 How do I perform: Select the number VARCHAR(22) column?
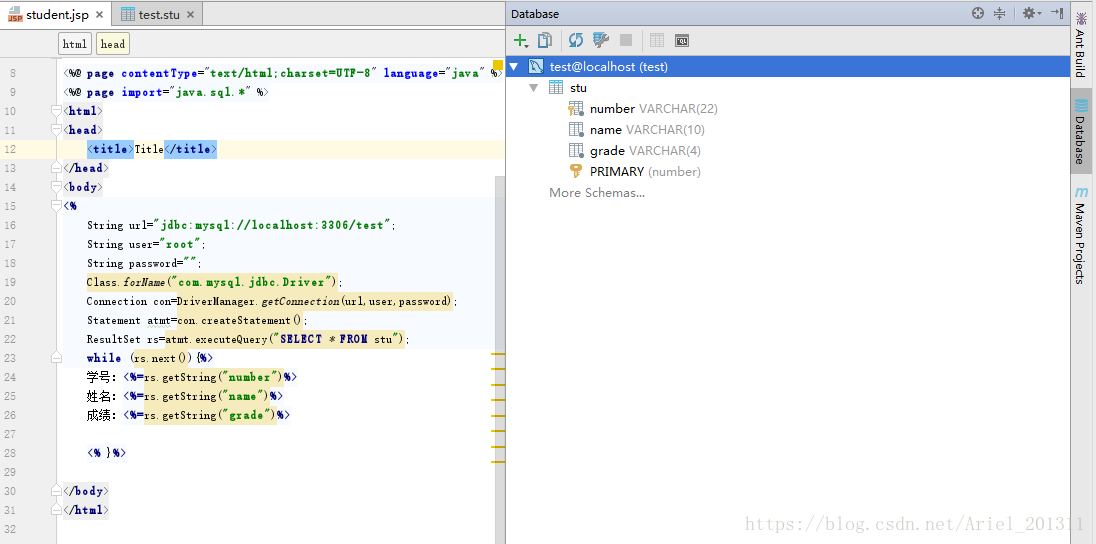[654, 109]
